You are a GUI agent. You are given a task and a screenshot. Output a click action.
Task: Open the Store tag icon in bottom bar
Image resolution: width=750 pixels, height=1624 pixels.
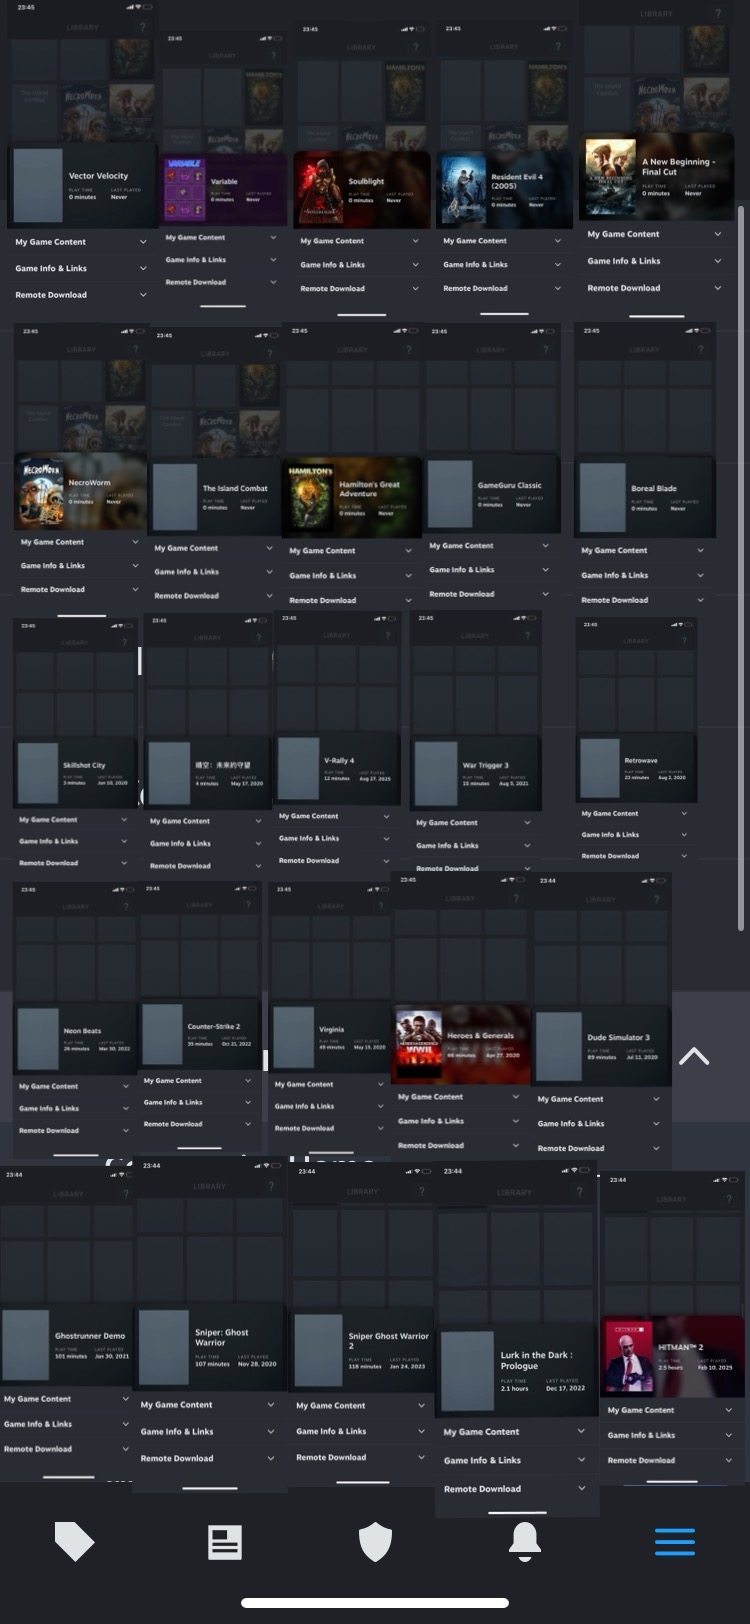(75, 1541)
